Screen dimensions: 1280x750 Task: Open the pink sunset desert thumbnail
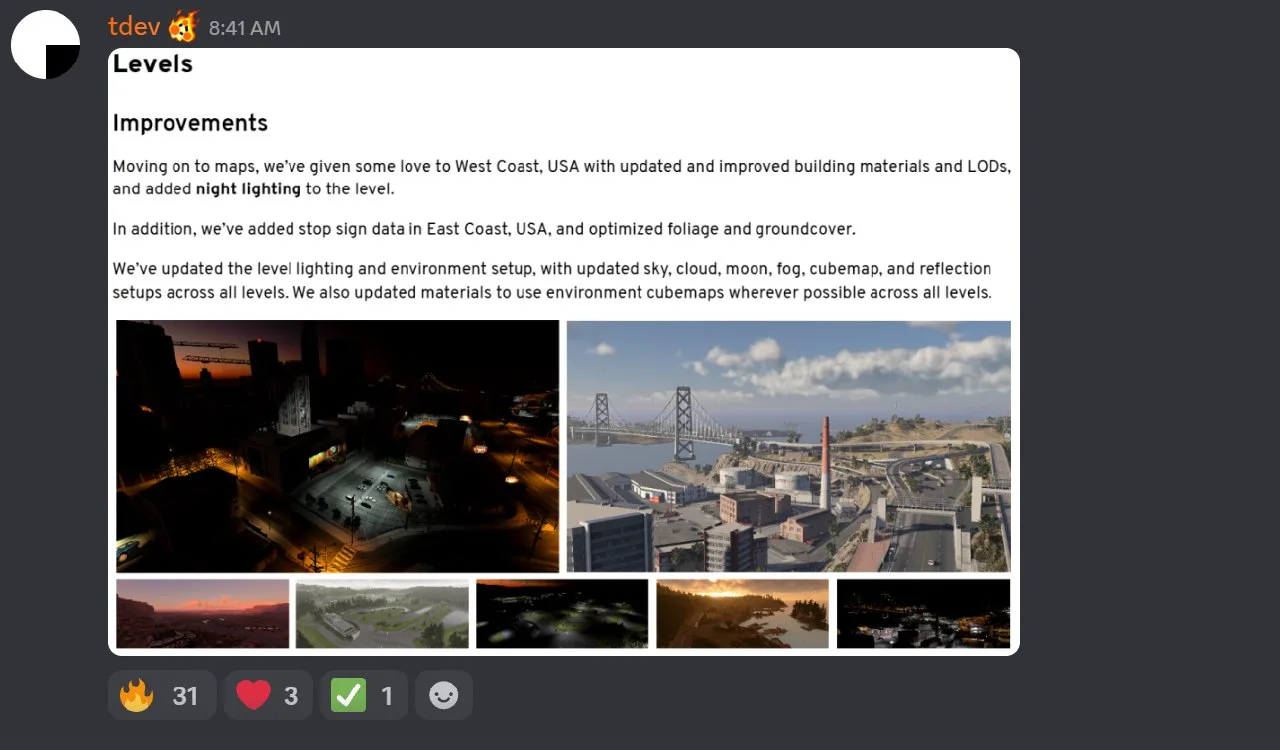coord(202,613)
